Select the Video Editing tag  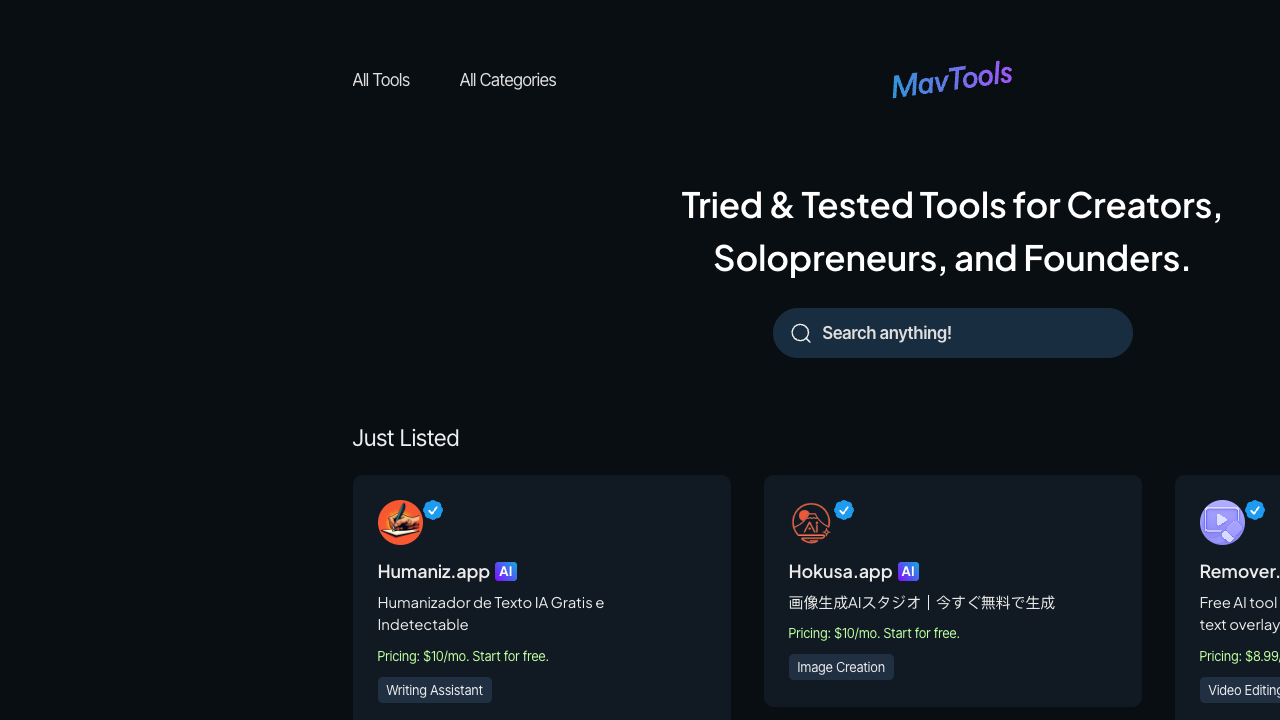click(x=1240, y=690)
